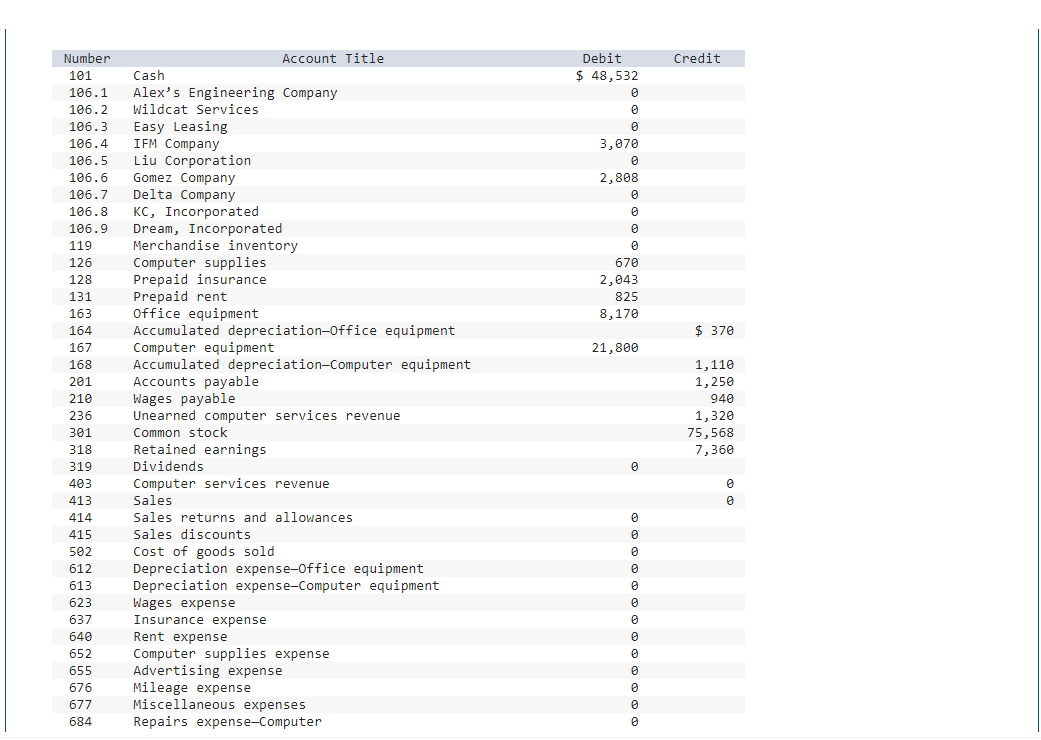This screenshot has width=1041, height=740.
Task: Click account 403 Computer services revenue title
Action: 231,484
